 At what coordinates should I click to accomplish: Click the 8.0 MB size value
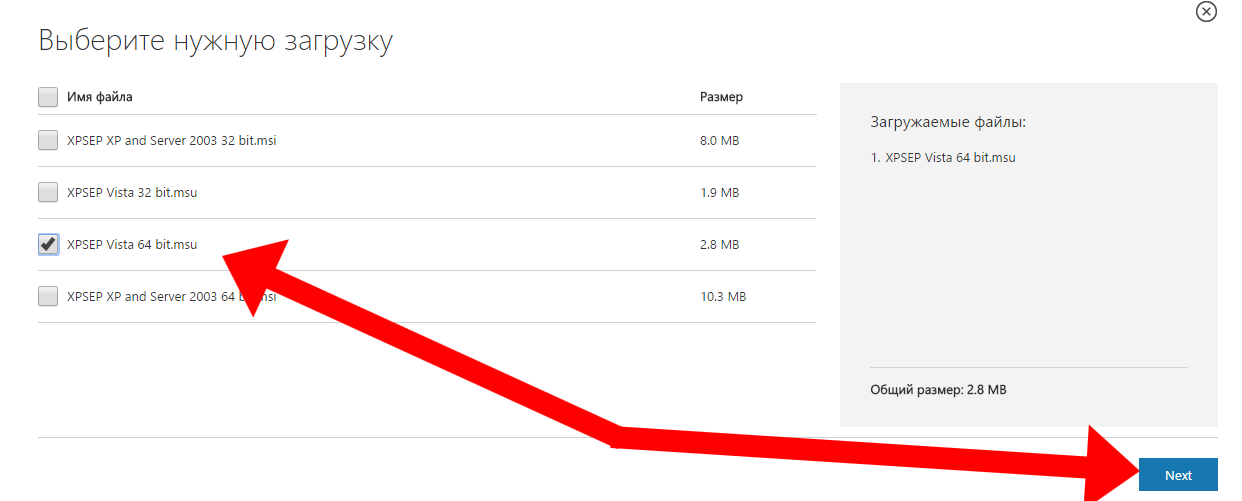[x=719, y=141]
